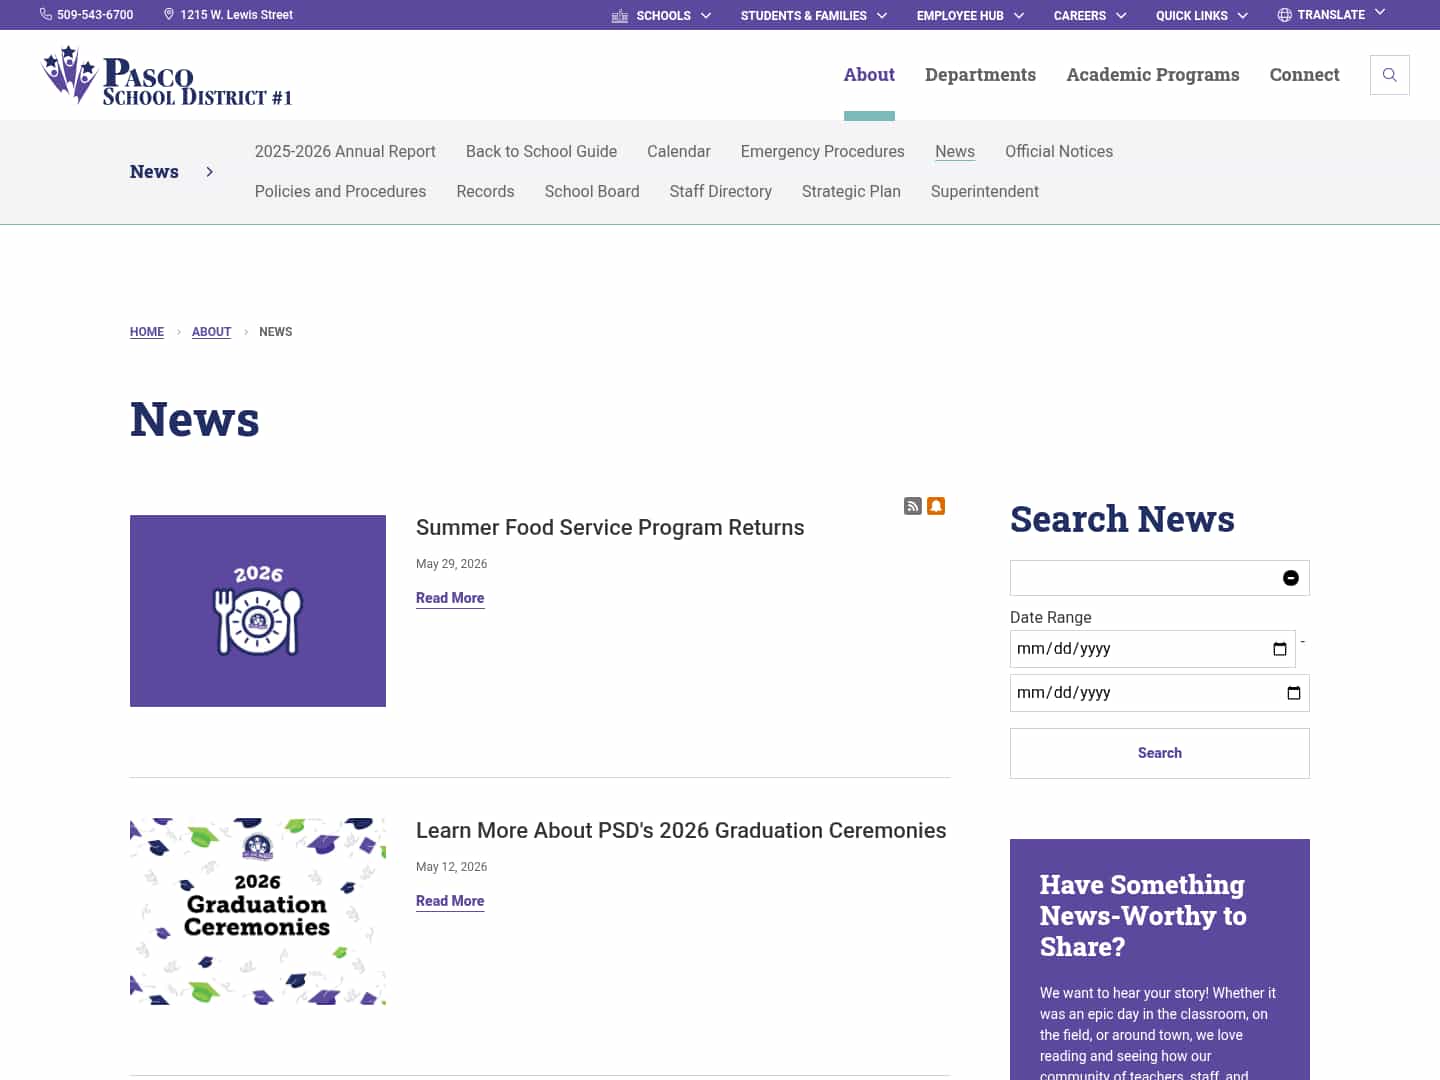Open the Strategic Plan page
1440x1080 pixels.
pos(851,192)
